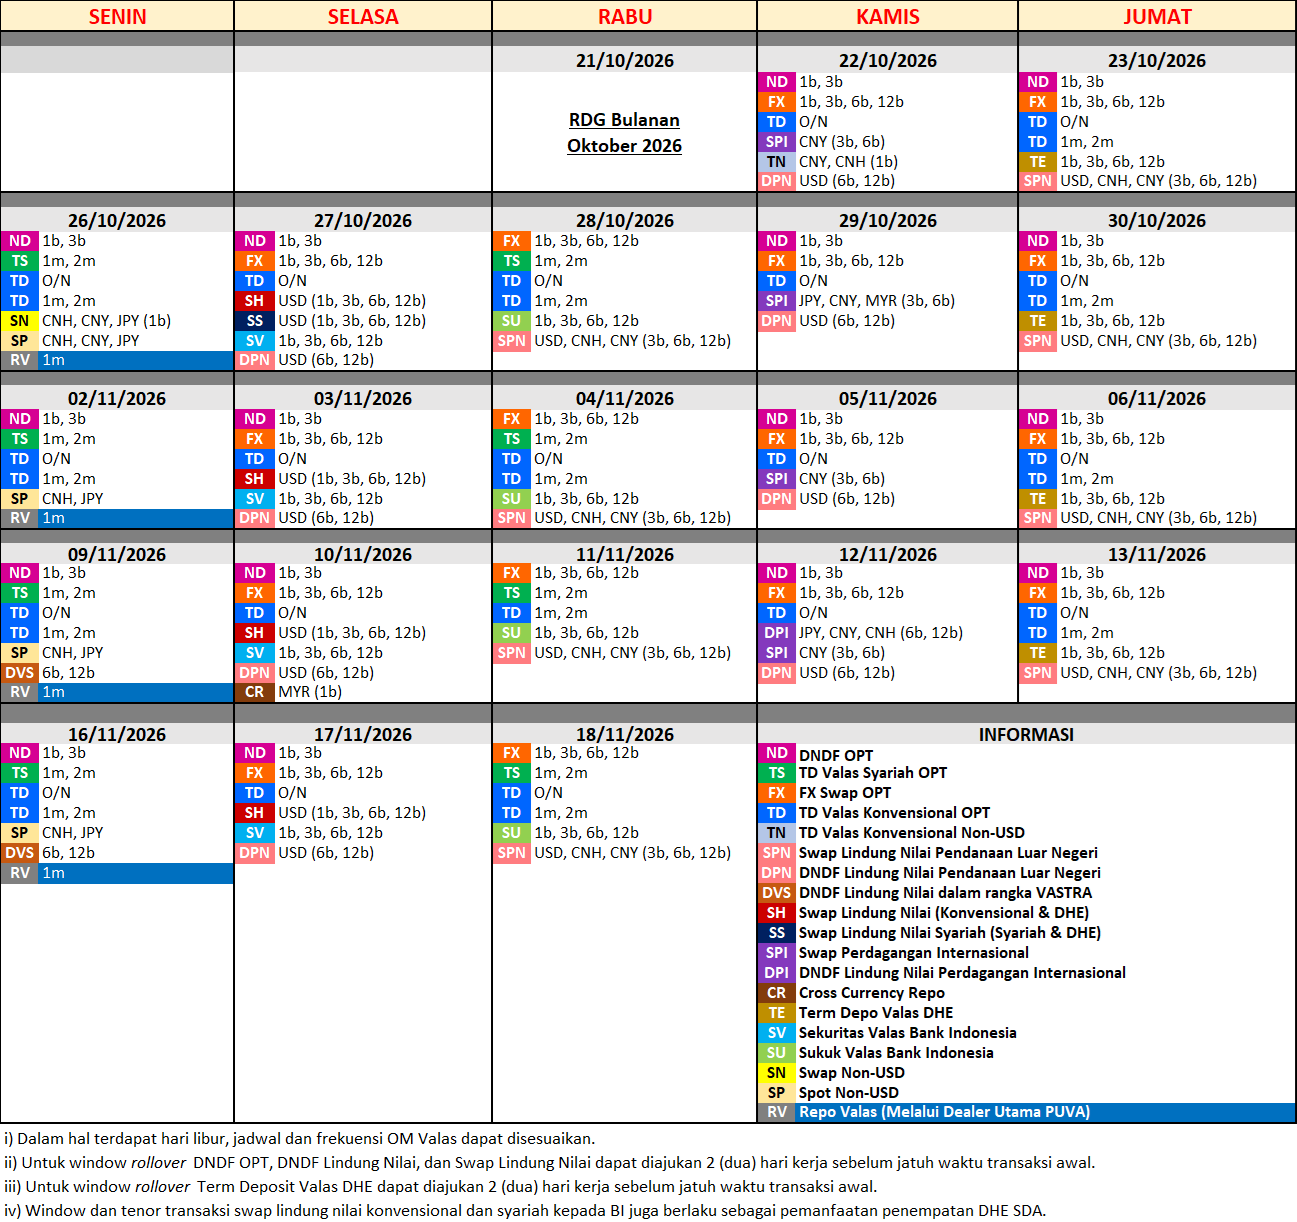
Task: Click the yellow SN badge beside Swap Non-USD
Action: tap(777, 1073)
